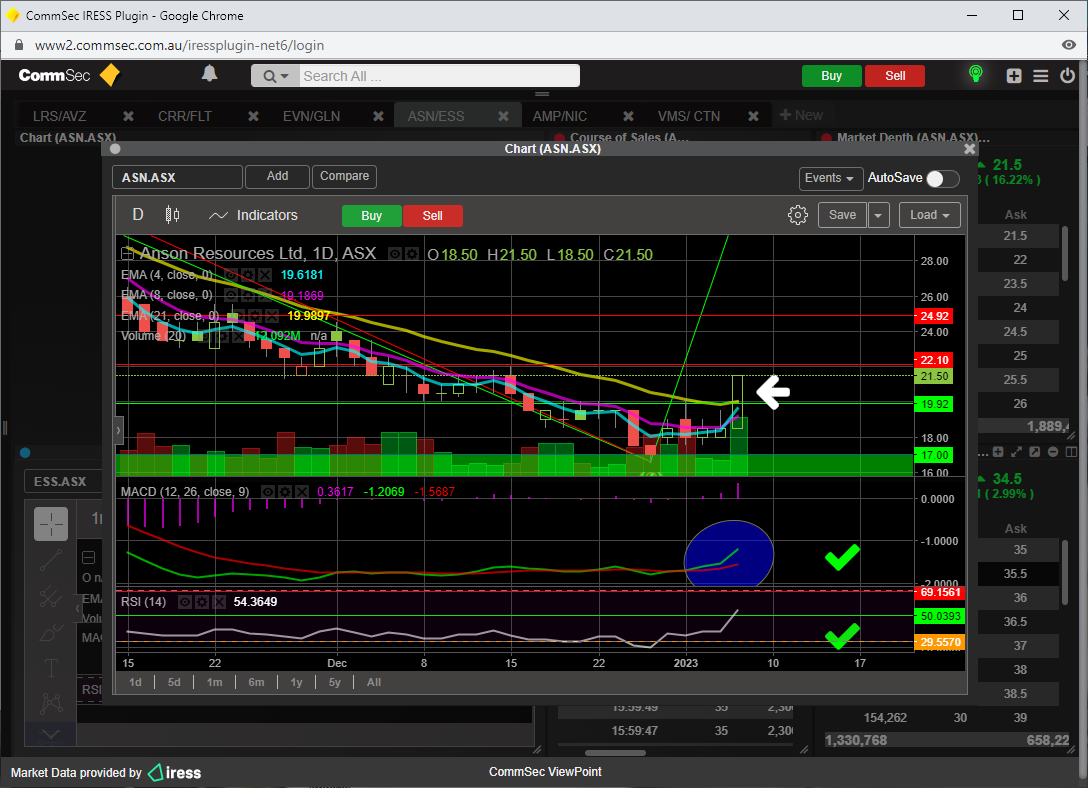Open settings gear for RSI (14)
1088x788 pixels.
coord(202,602)
